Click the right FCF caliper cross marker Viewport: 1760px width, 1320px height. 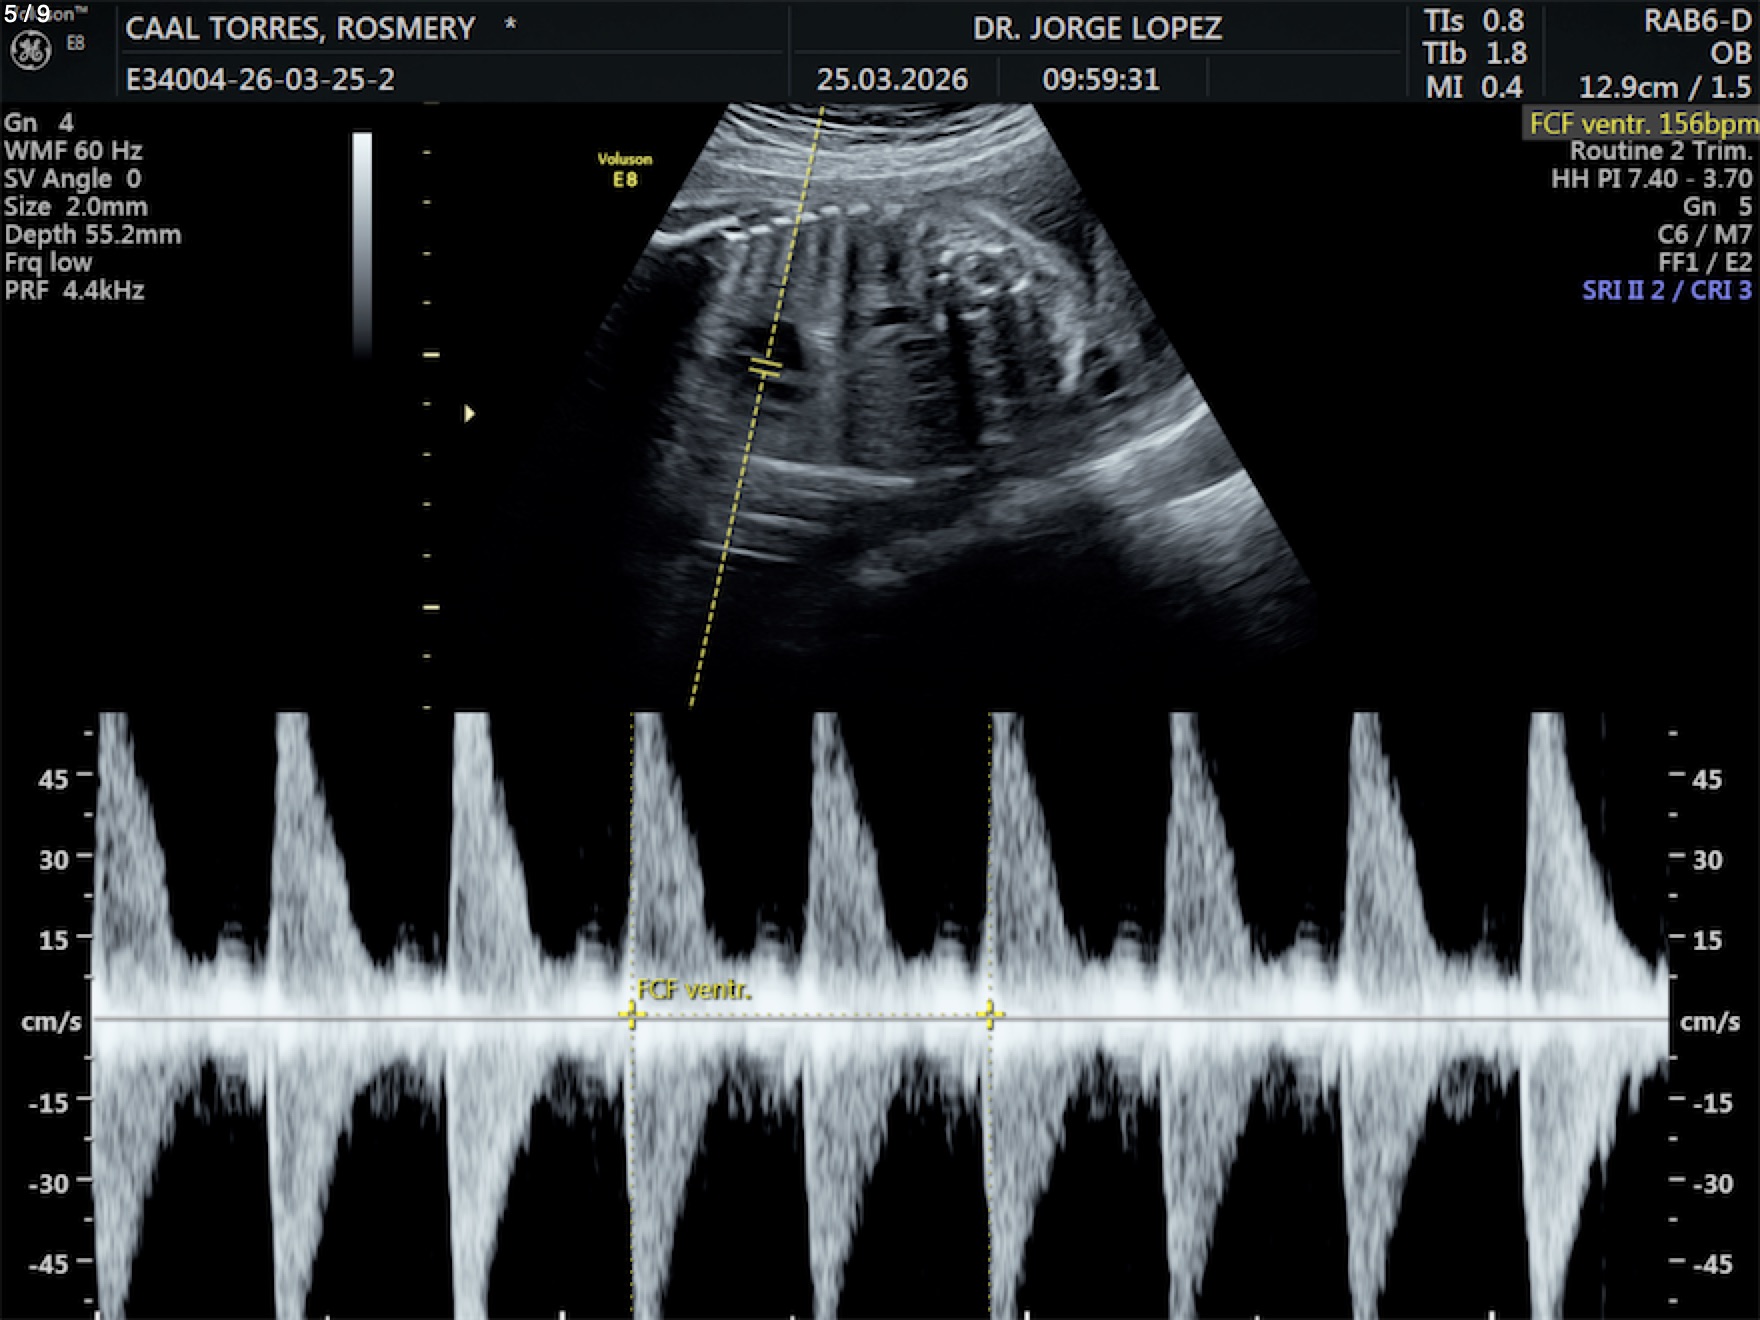pos(990,1016)
